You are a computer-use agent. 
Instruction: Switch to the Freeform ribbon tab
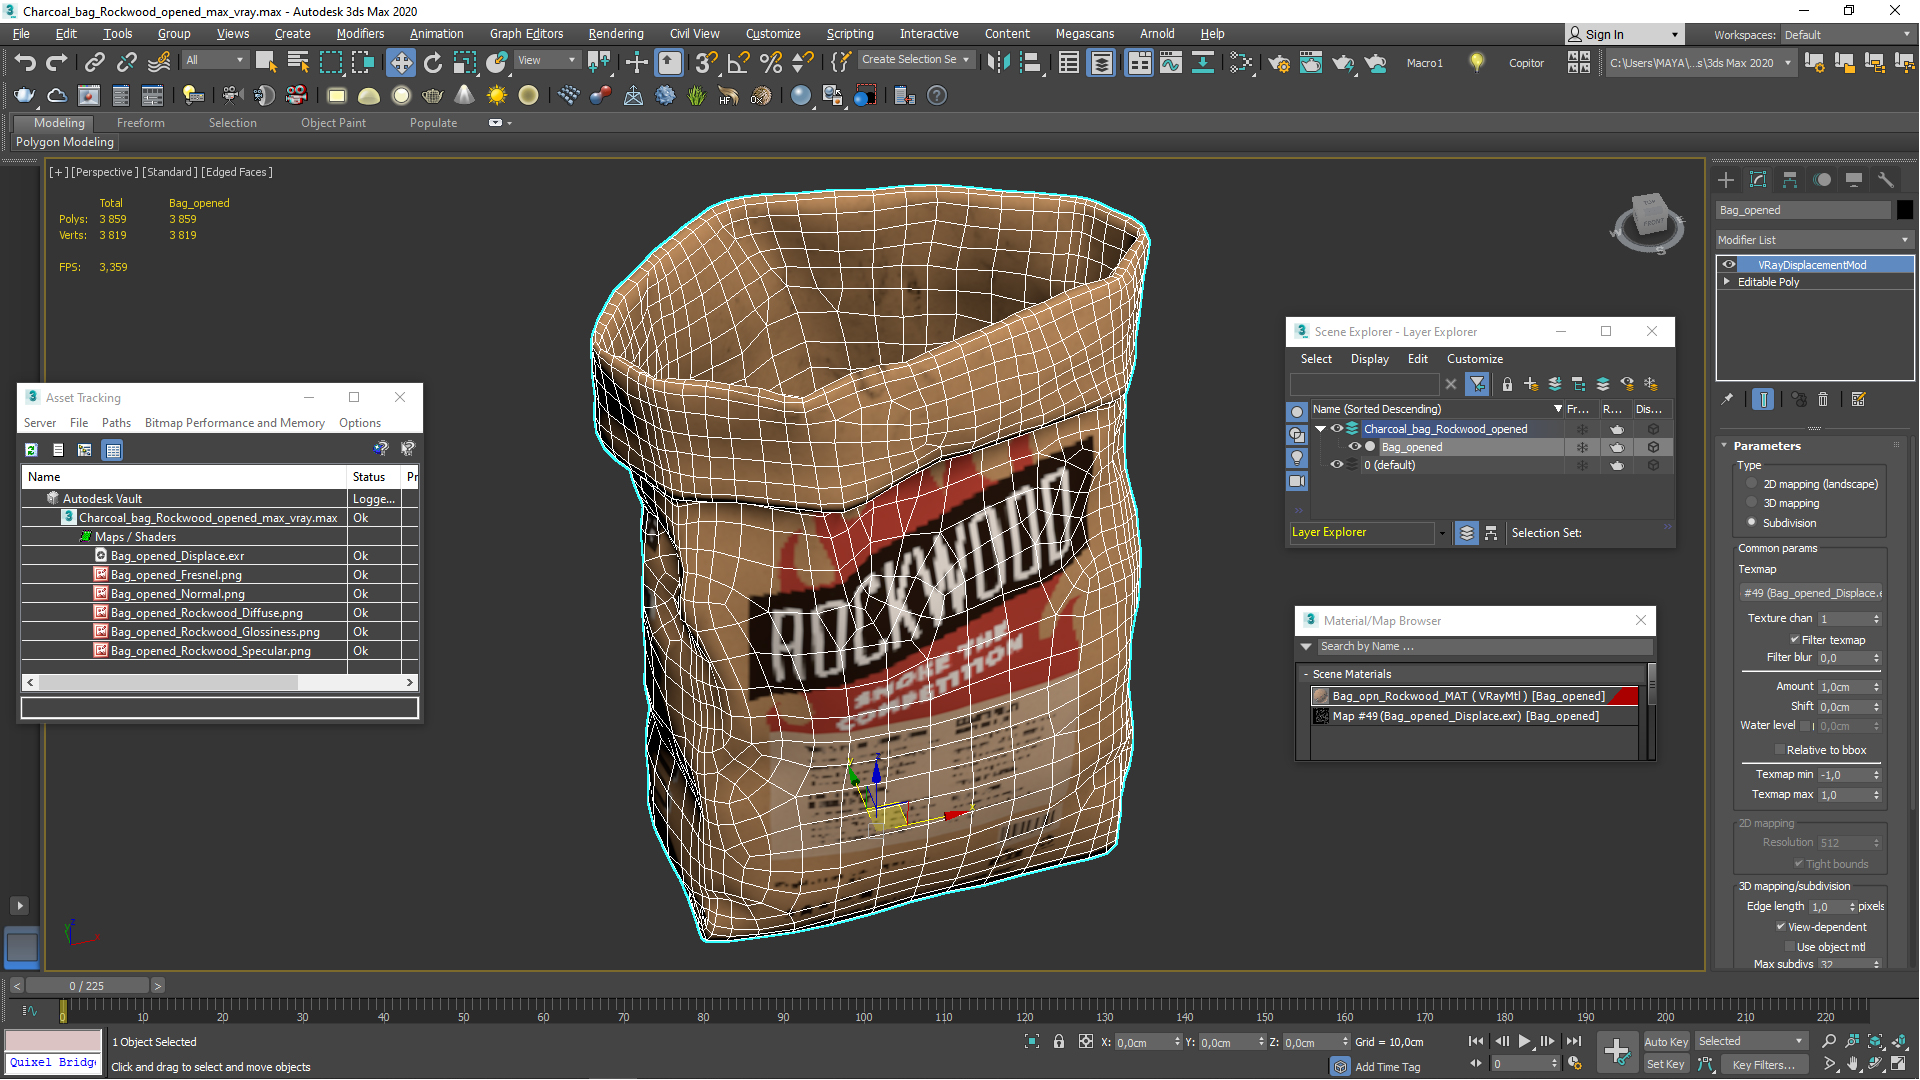click(141, 123)
